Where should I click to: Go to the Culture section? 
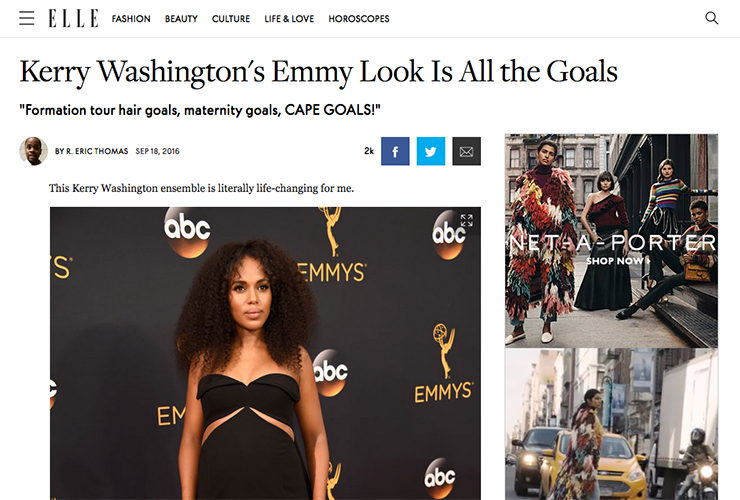231,19
